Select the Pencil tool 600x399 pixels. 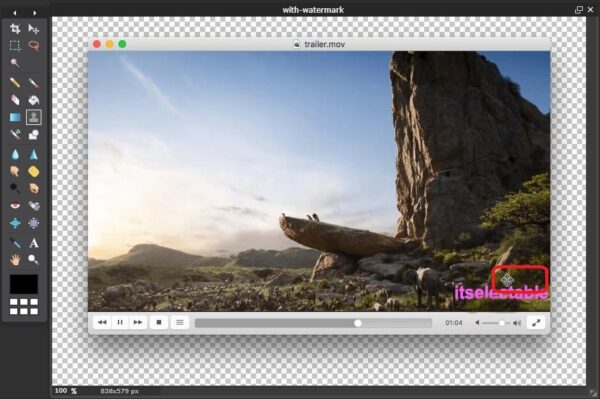15,83
